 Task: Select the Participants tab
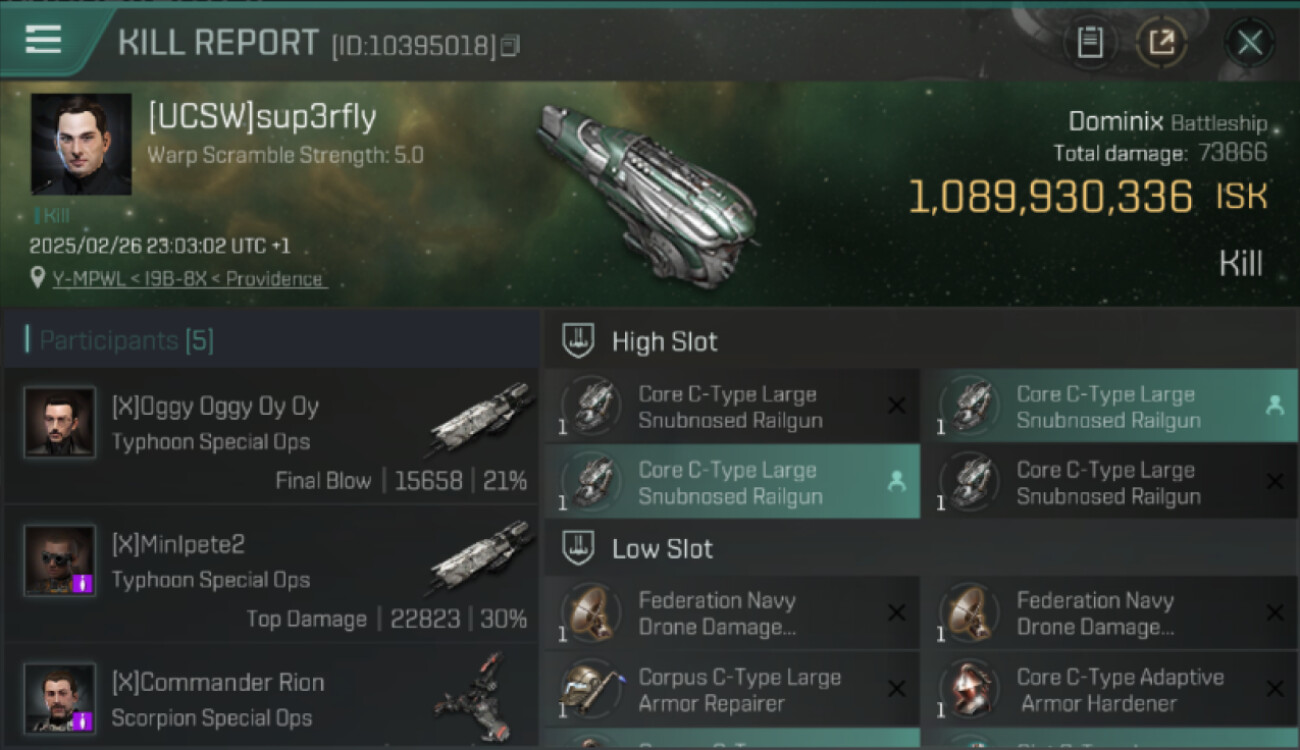[126, 341]
